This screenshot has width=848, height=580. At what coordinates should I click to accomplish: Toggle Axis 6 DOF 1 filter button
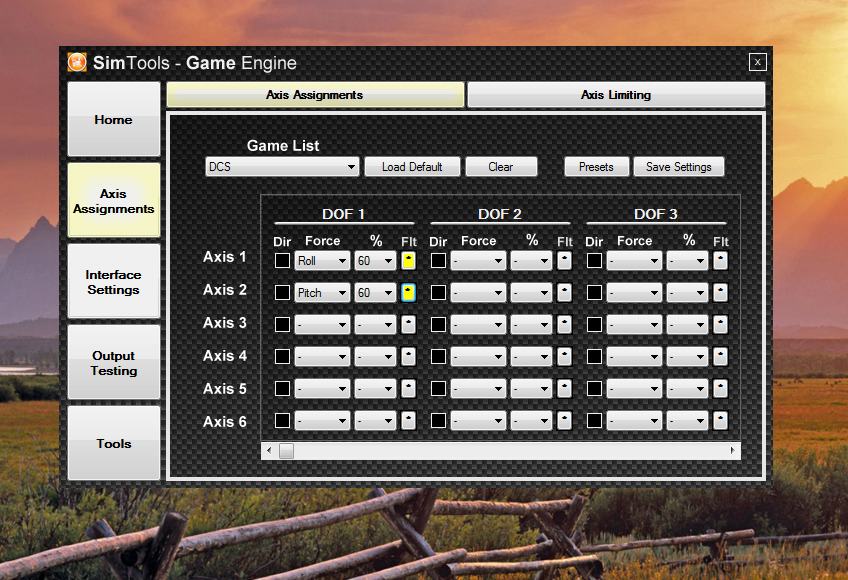[x=408, y=420]
